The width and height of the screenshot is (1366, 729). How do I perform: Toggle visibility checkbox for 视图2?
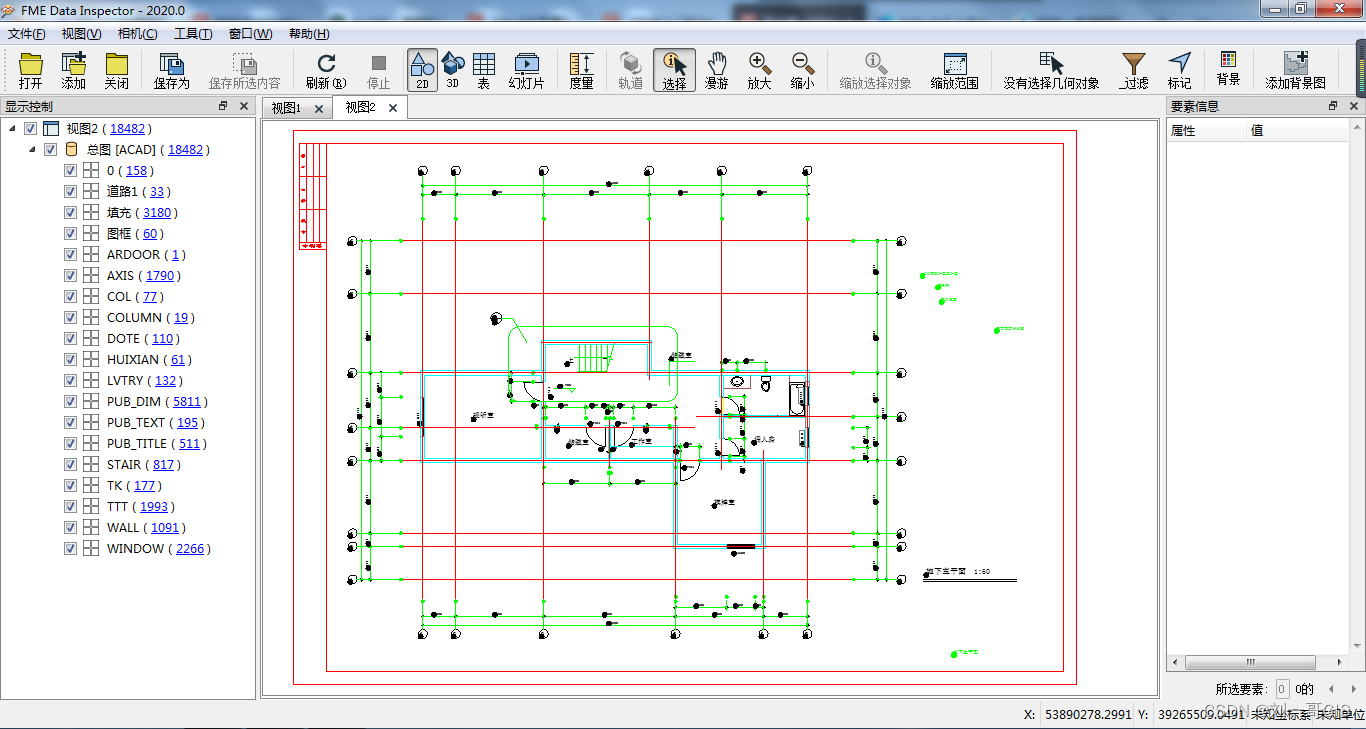click(31, 128)
